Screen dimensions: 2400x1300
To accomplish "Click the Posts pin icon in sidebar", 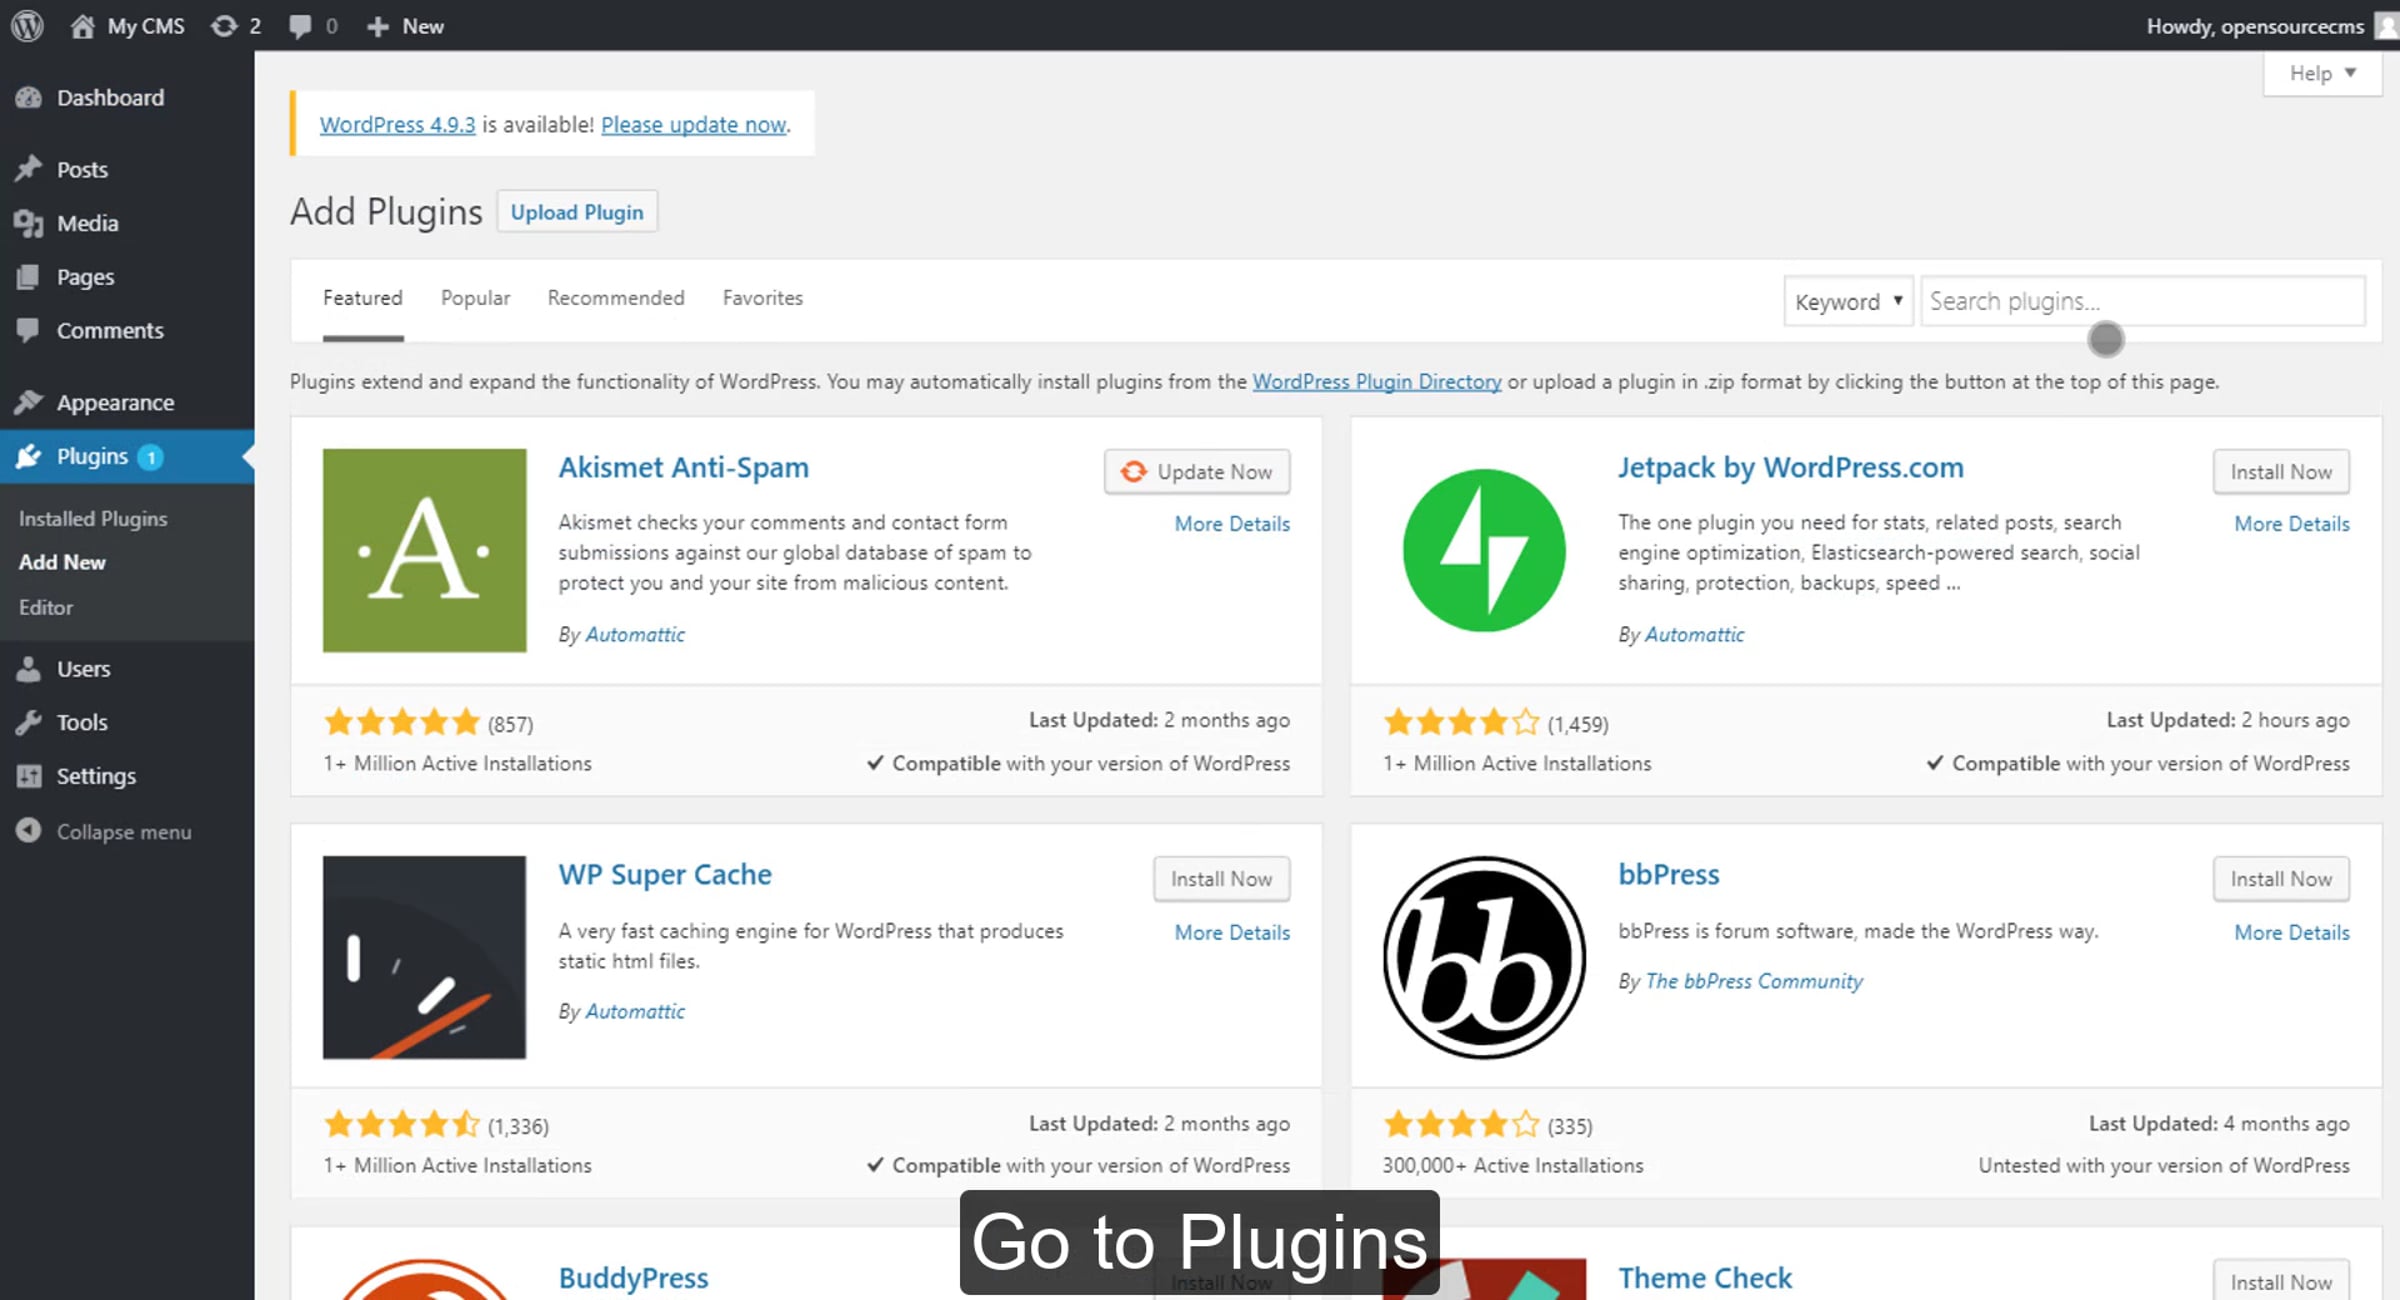I will 29,168.
